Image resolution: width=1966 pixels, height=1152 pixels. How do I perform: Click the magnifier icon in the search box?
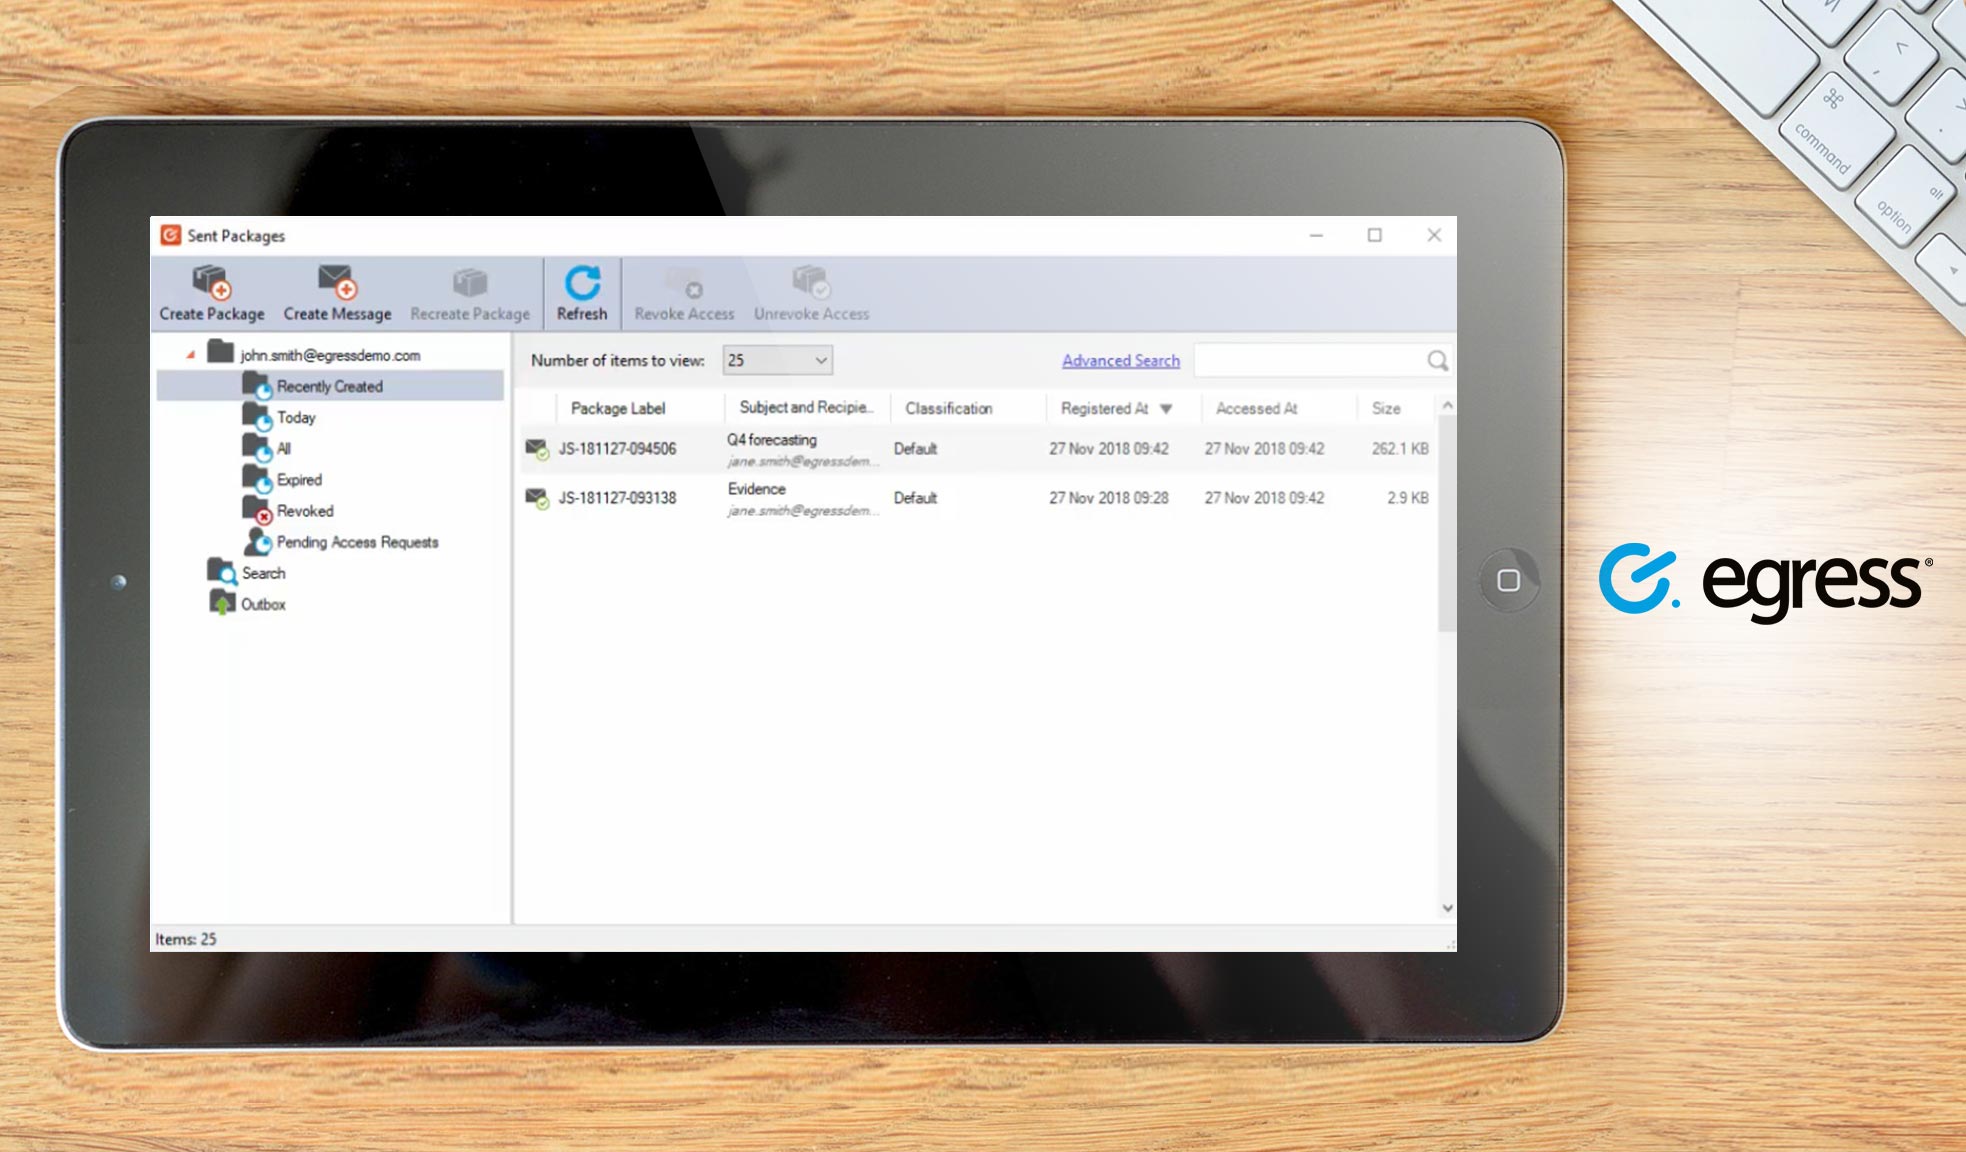1437,361
